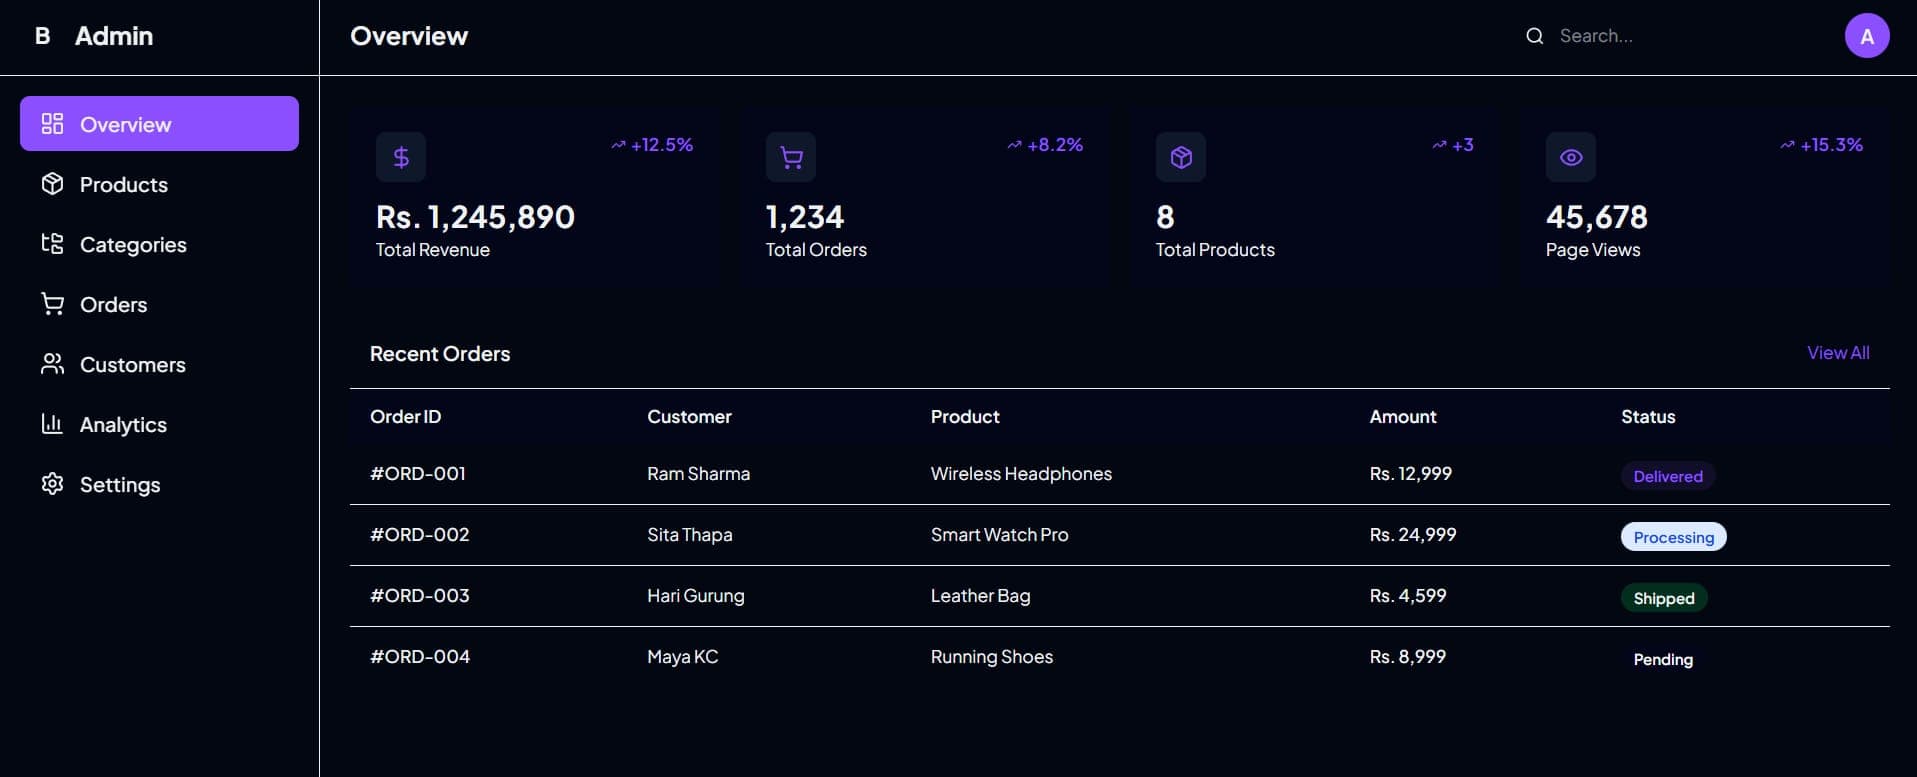Click the Product column header

[x=965, y=417]
